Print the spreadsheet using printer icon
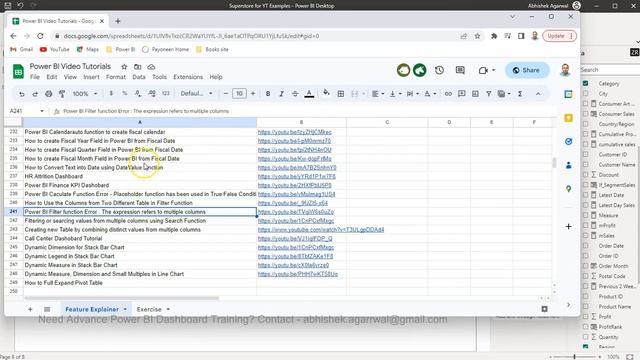The height and width of the screenshot is (360, 640). (x=49, y=94)
